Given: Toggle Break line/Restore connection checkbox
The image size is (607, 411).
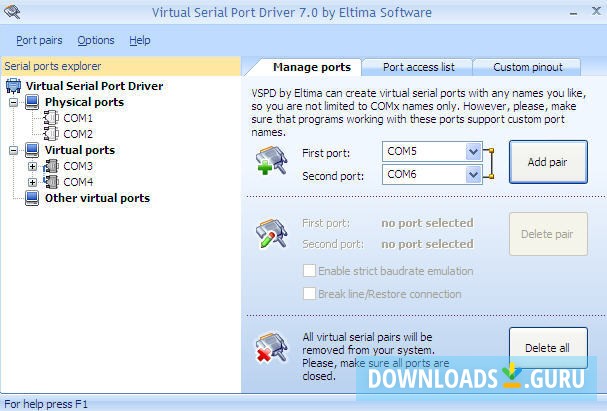Looking at the screenshot, I should click(x=309, y=294).
